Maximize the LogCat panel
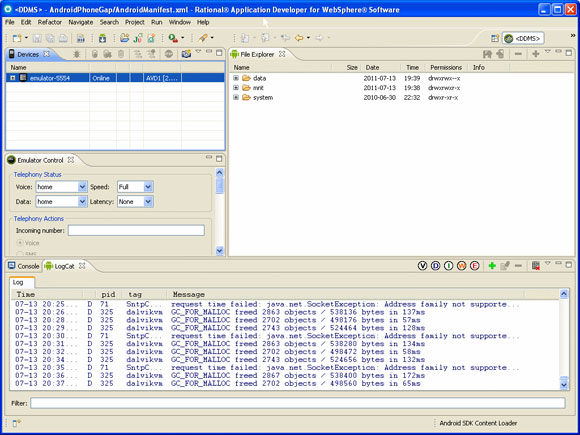Screen dimensions: 580x435 pos(569,265)
